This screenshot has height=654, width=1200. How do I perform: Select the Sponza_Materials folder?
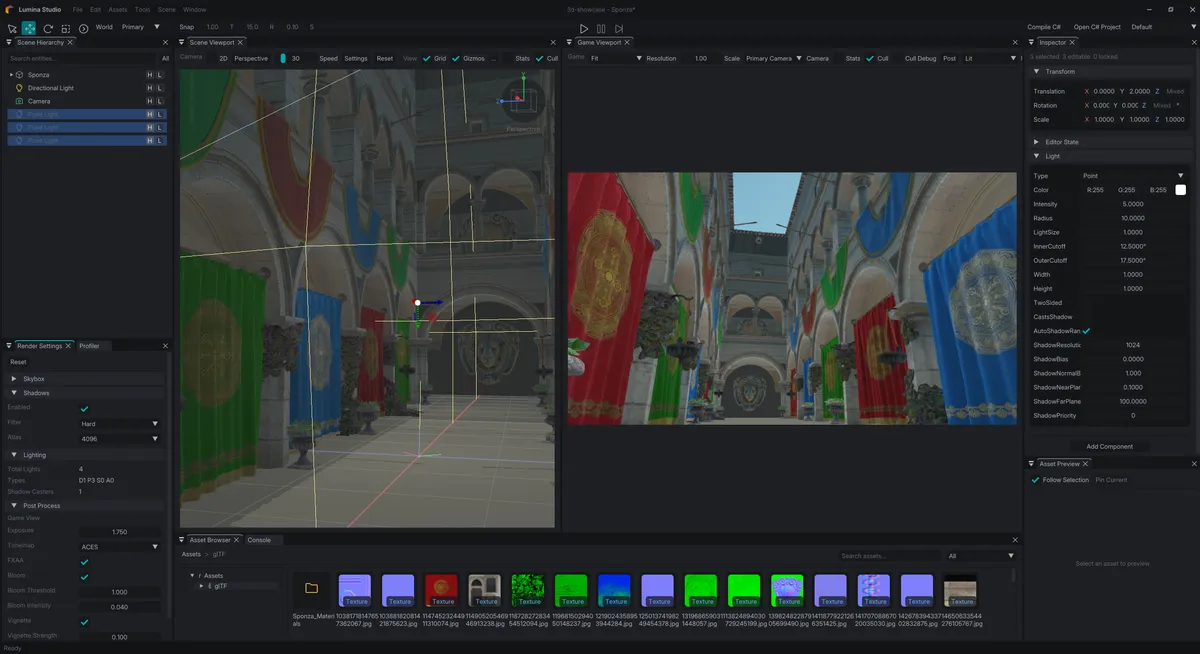pos(311,589)
